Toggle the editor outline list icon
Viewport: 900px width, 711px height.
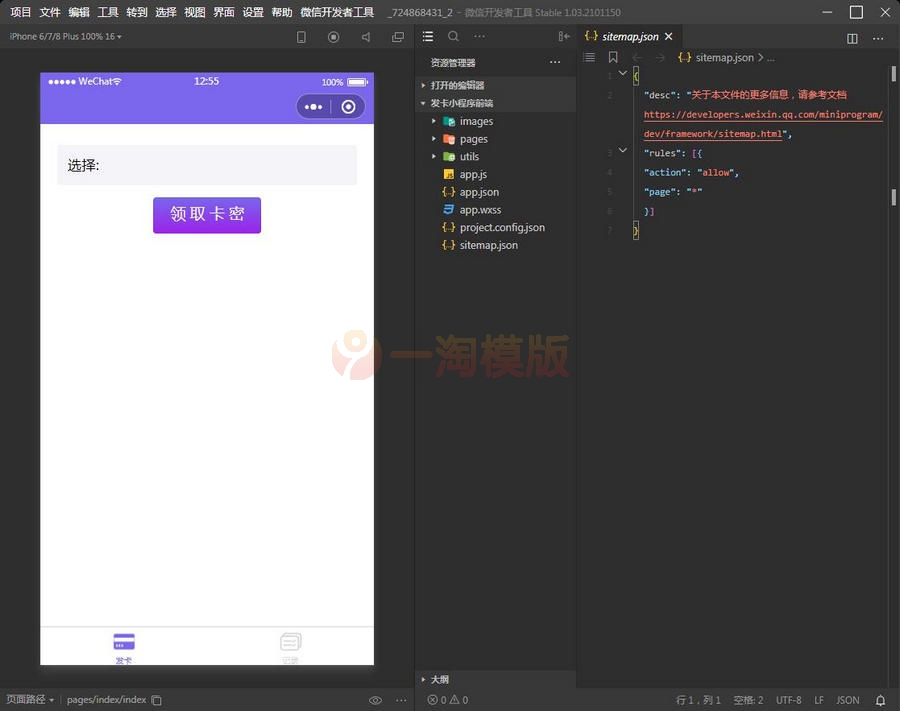589,57
